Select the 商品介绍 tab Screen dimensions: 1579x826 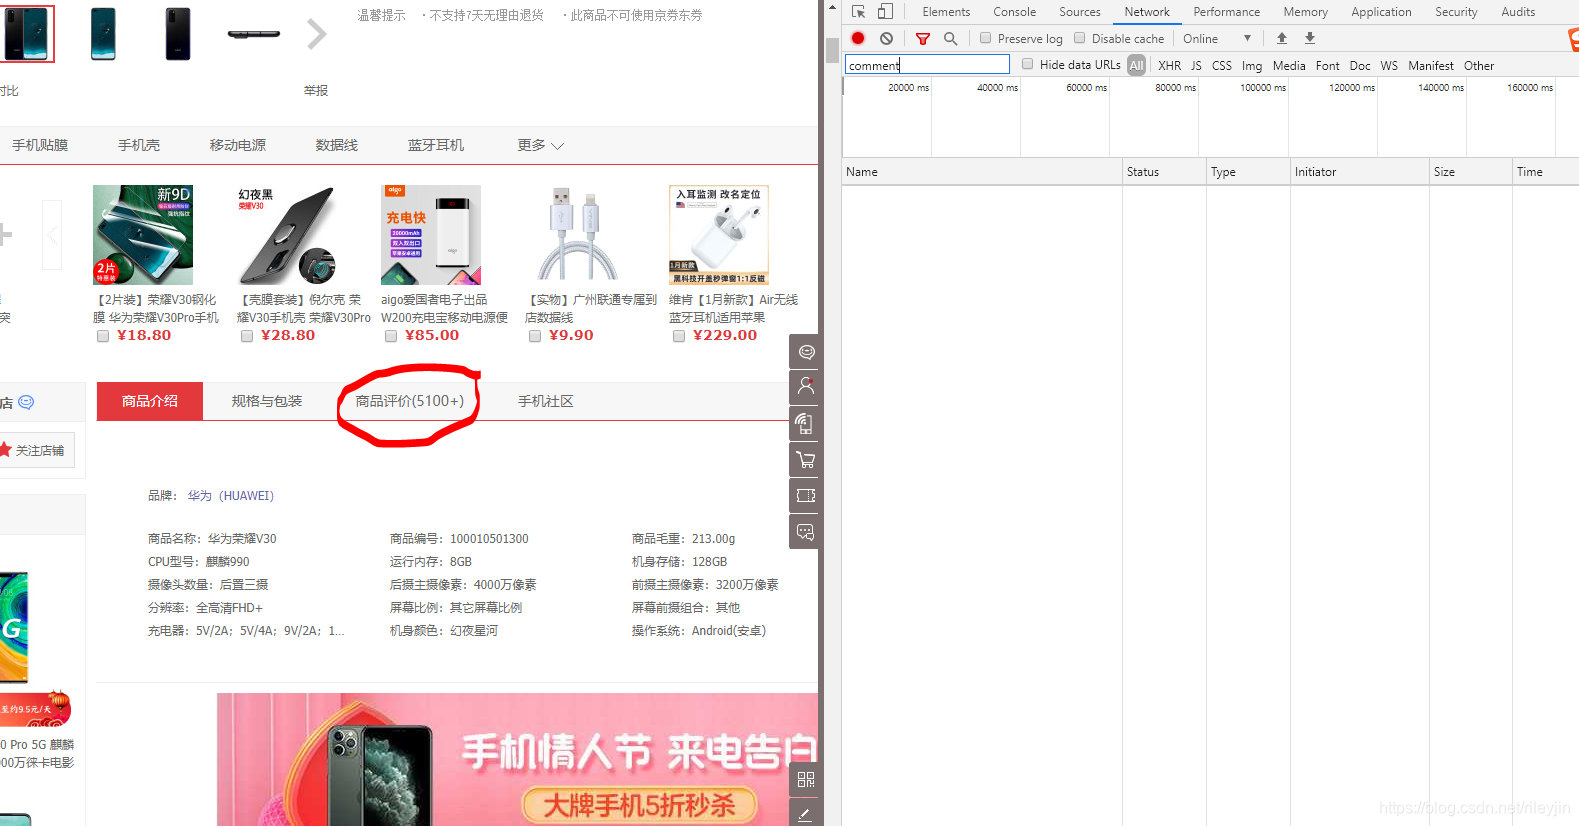[150, 401]
